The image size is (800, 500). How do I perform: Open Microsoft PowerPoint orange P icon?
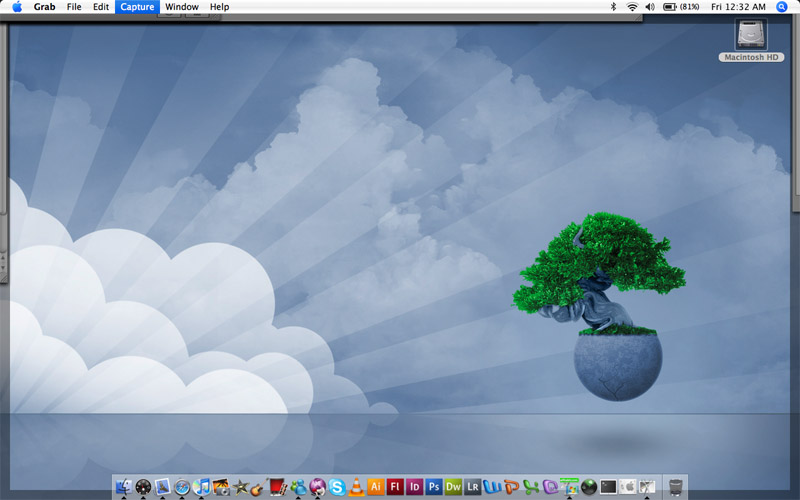coord(511,487)
